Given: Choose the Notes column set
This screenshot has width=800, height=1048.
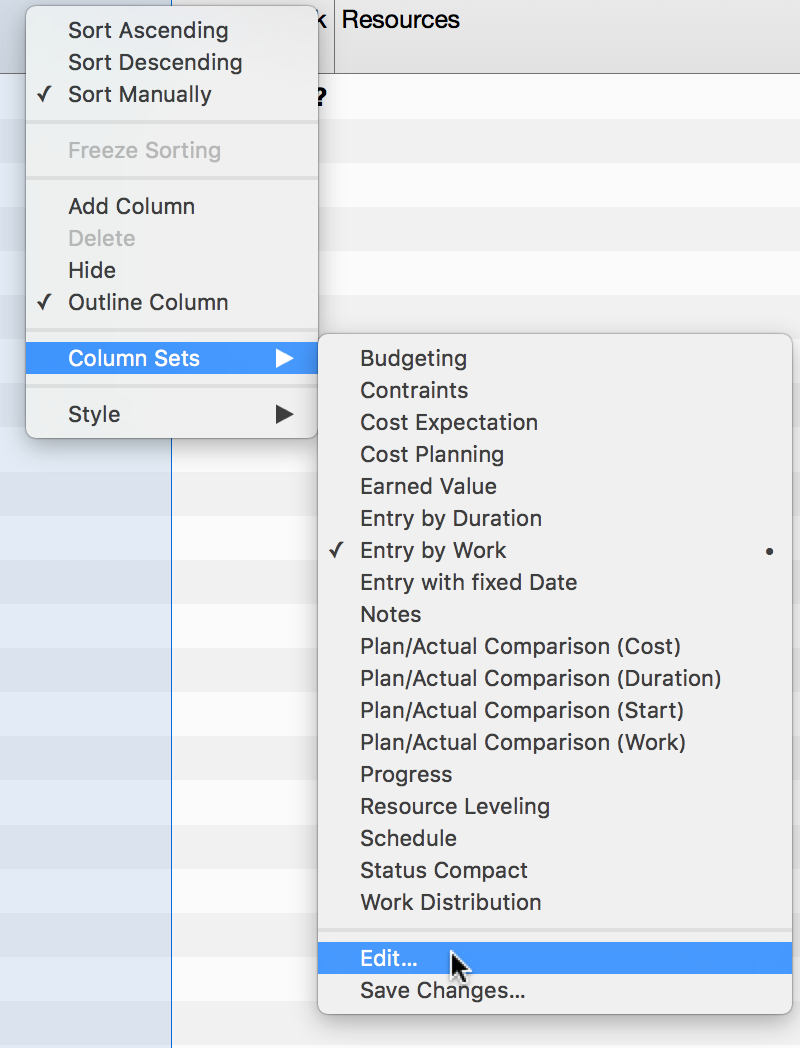Looking at the screenshot, I should tap(555, 615).
